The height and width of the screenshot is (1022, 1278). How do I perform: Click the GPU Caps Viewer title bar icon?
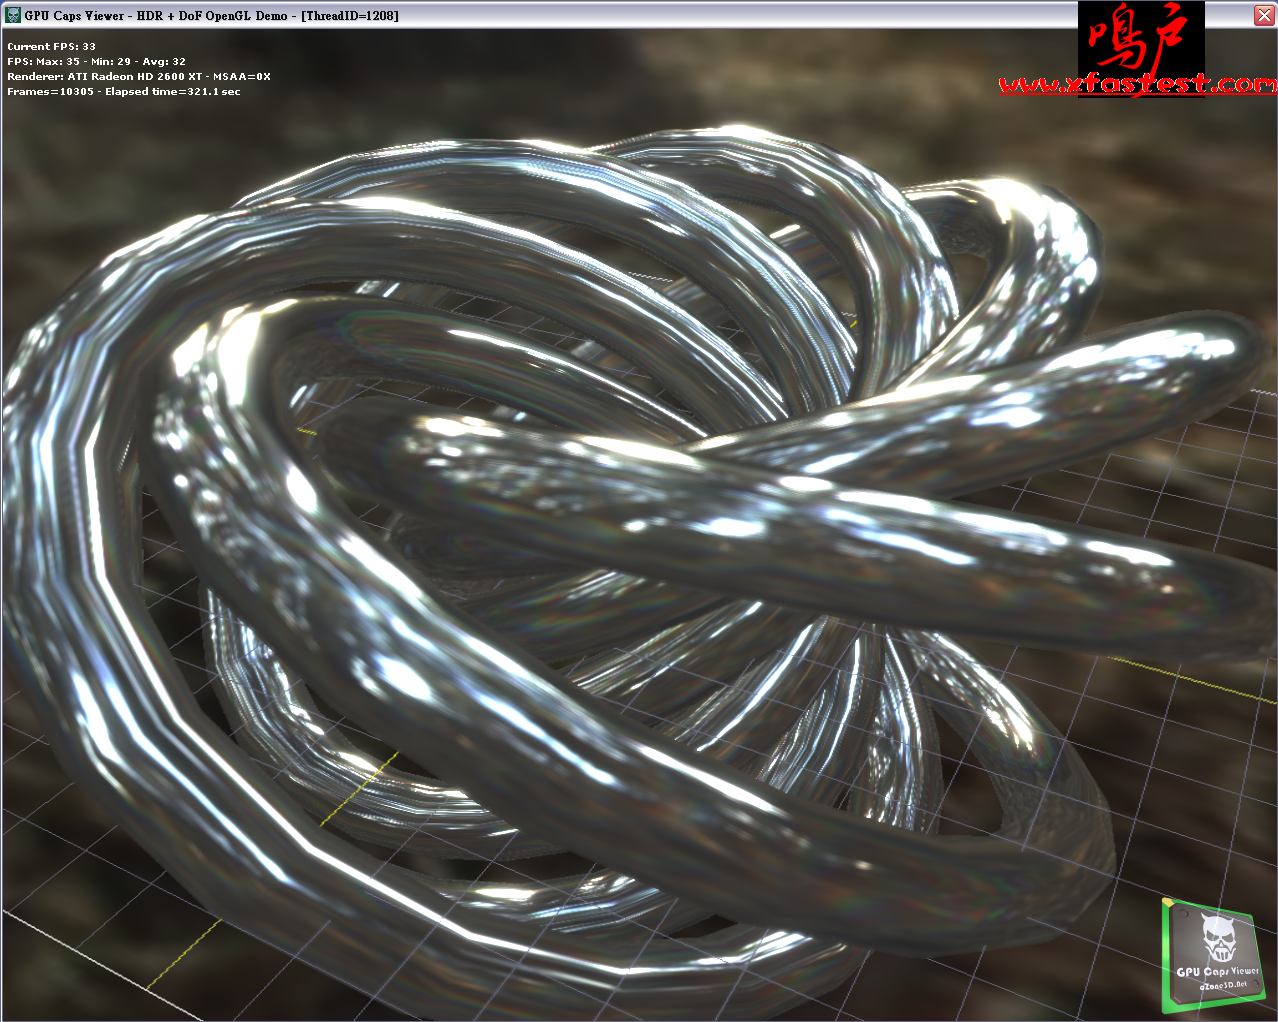(x=13, y=15)
